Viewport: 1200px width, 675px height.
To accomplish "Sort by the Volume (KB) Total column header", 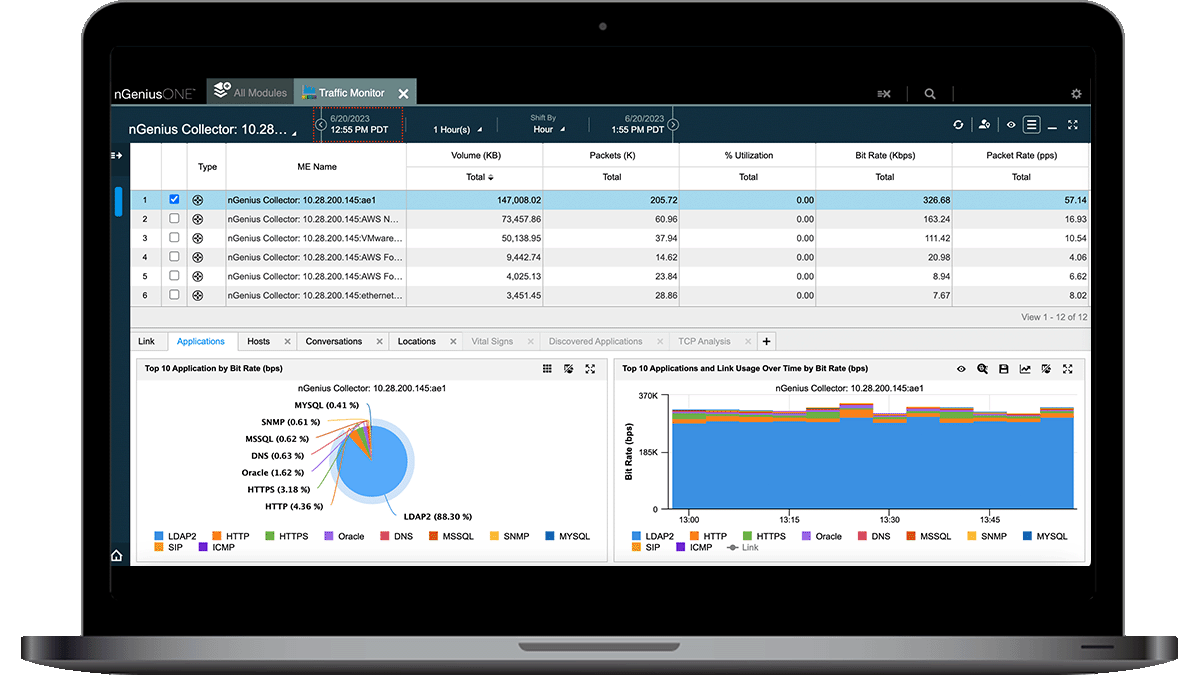I will [x=475, y=177].
